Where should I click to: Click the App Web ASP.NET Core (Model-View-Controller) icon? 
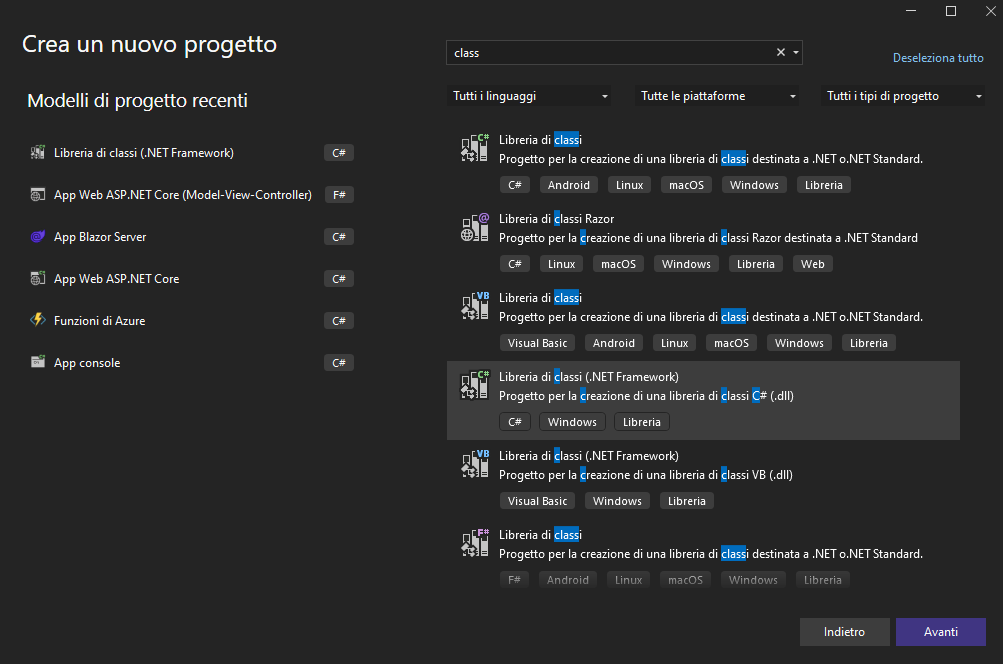pos(38,194)
